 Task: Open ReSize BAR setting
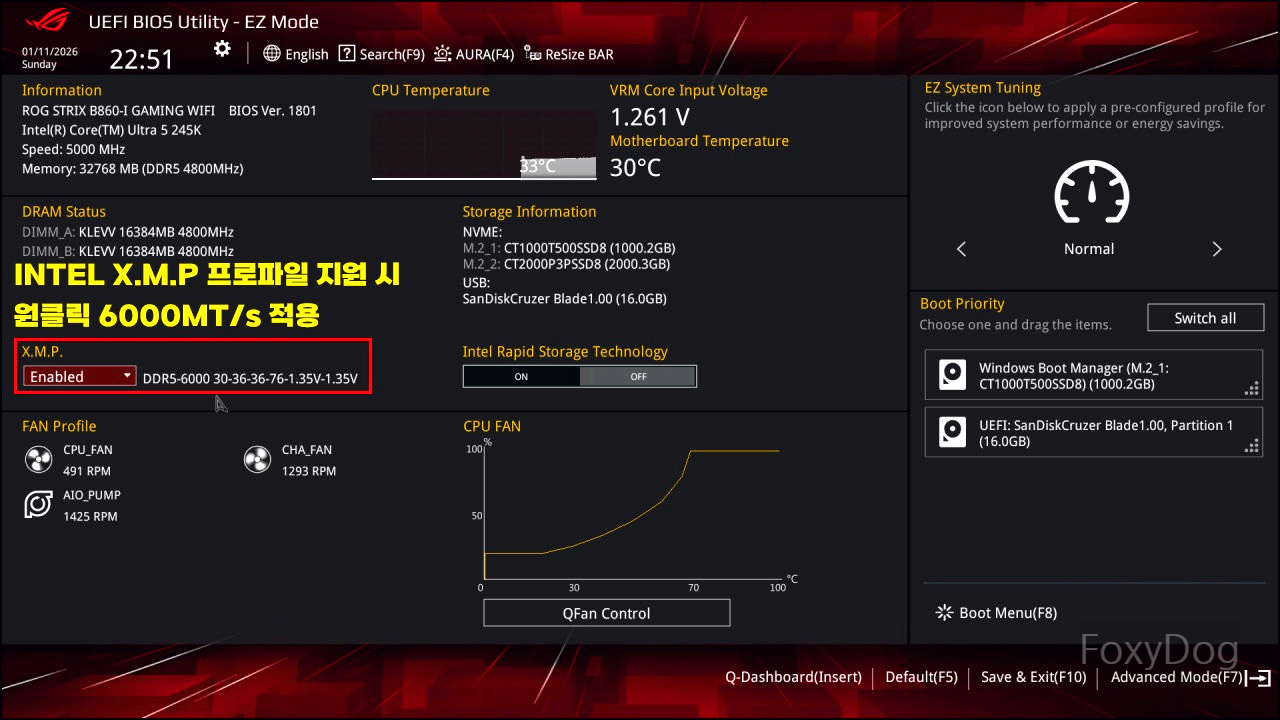coord(569,54)
